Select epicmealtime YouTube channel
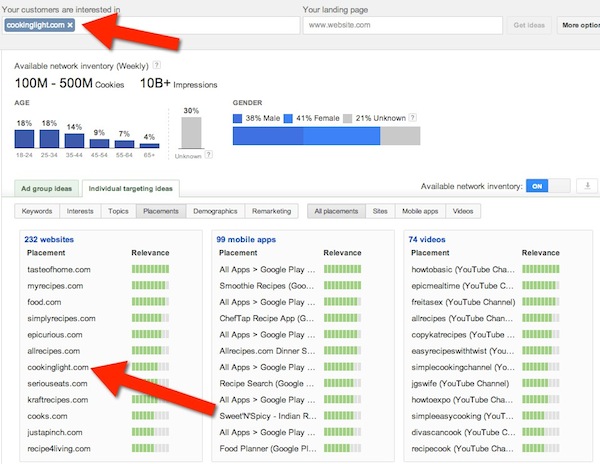 463,286
